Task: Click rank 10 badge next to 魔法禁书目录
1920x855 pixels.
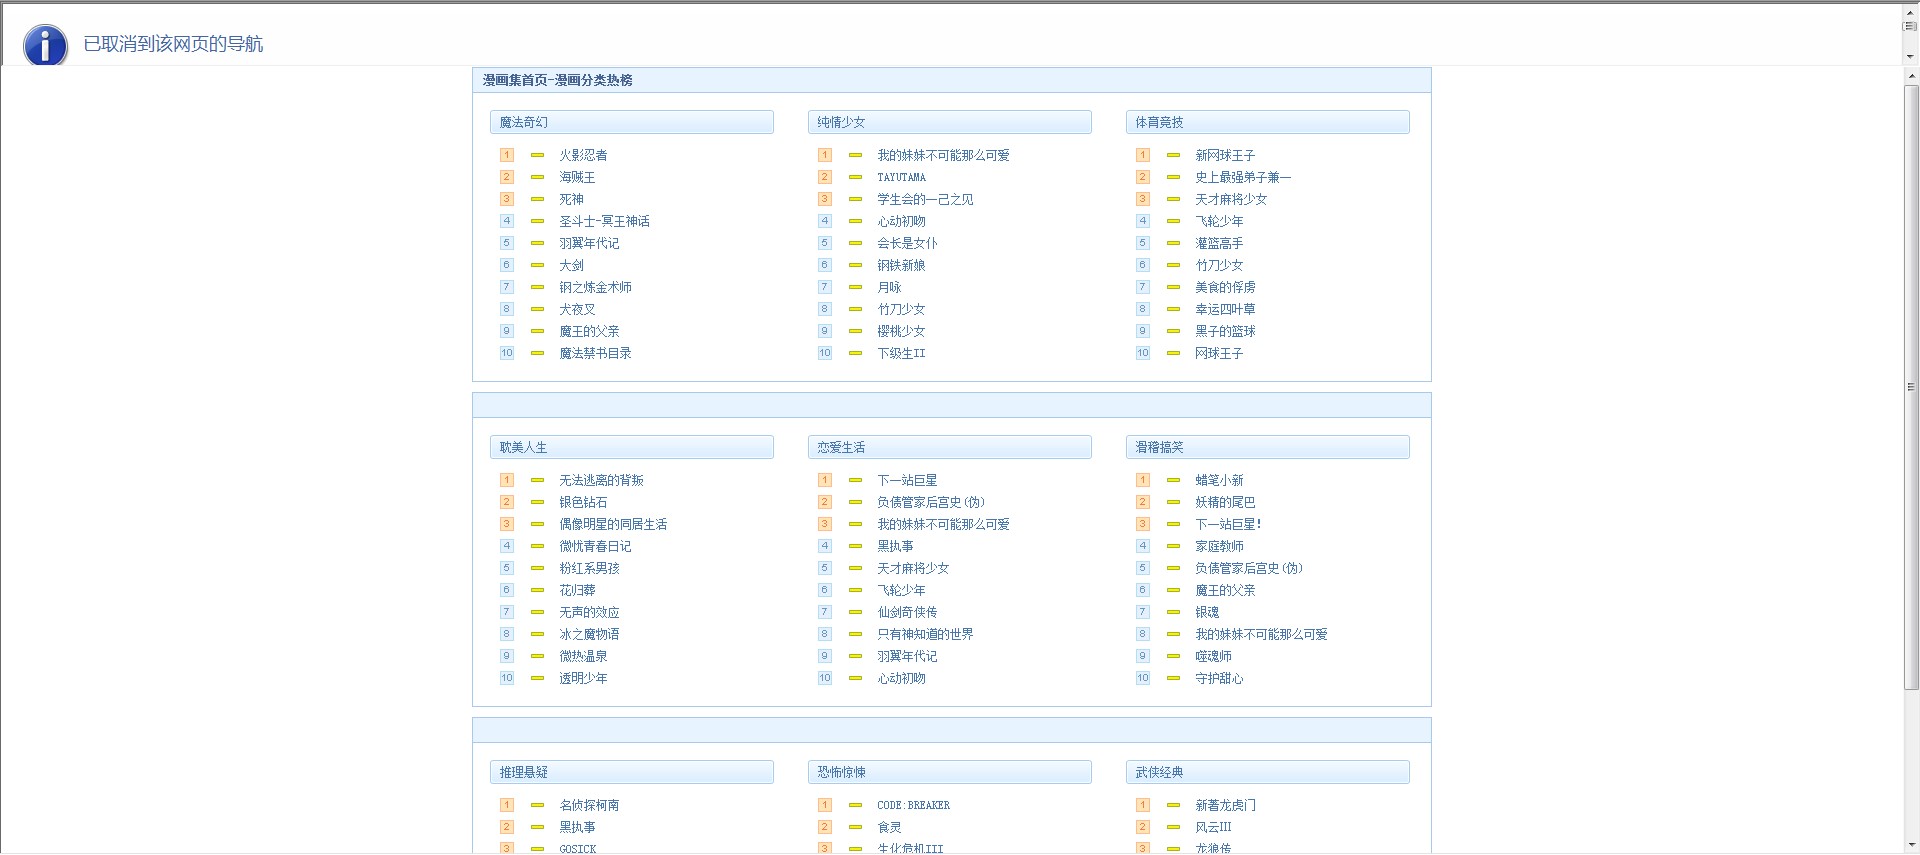Action: (x=507, y=353)
